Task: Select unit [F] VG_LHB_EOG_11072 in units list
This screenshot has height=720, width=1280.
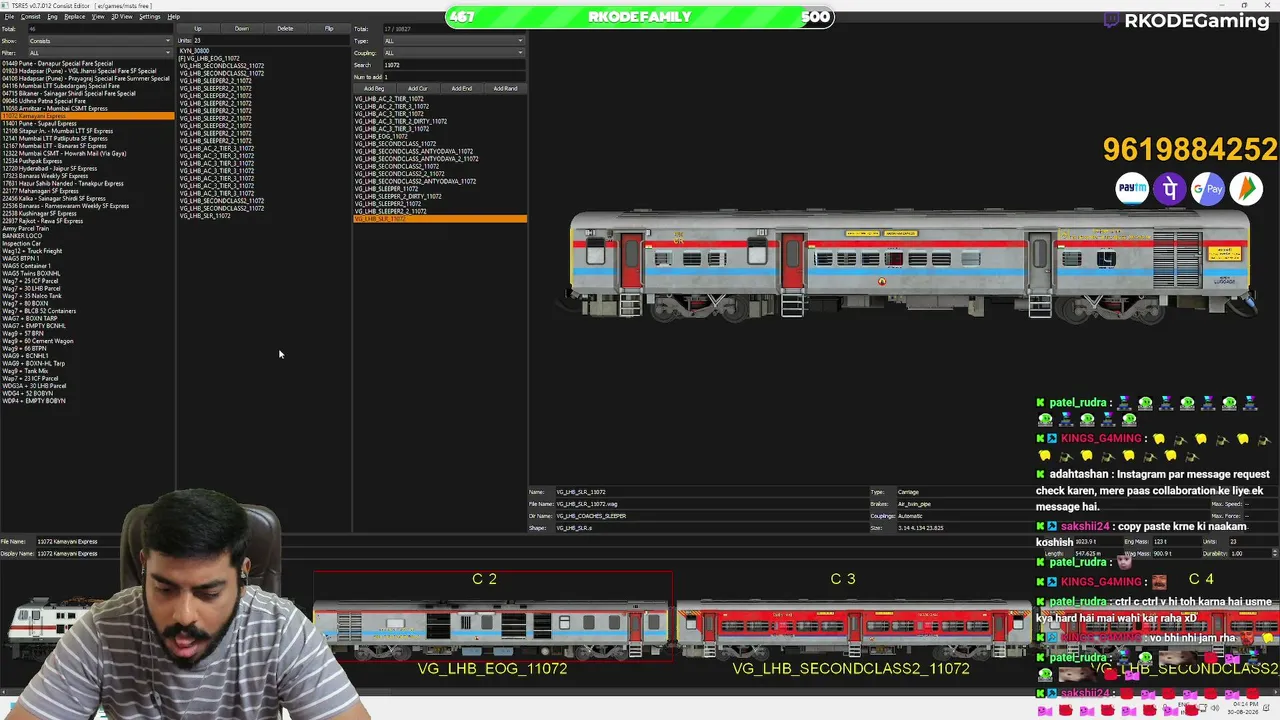Action: pyautogui.click(x=209, y=59)
